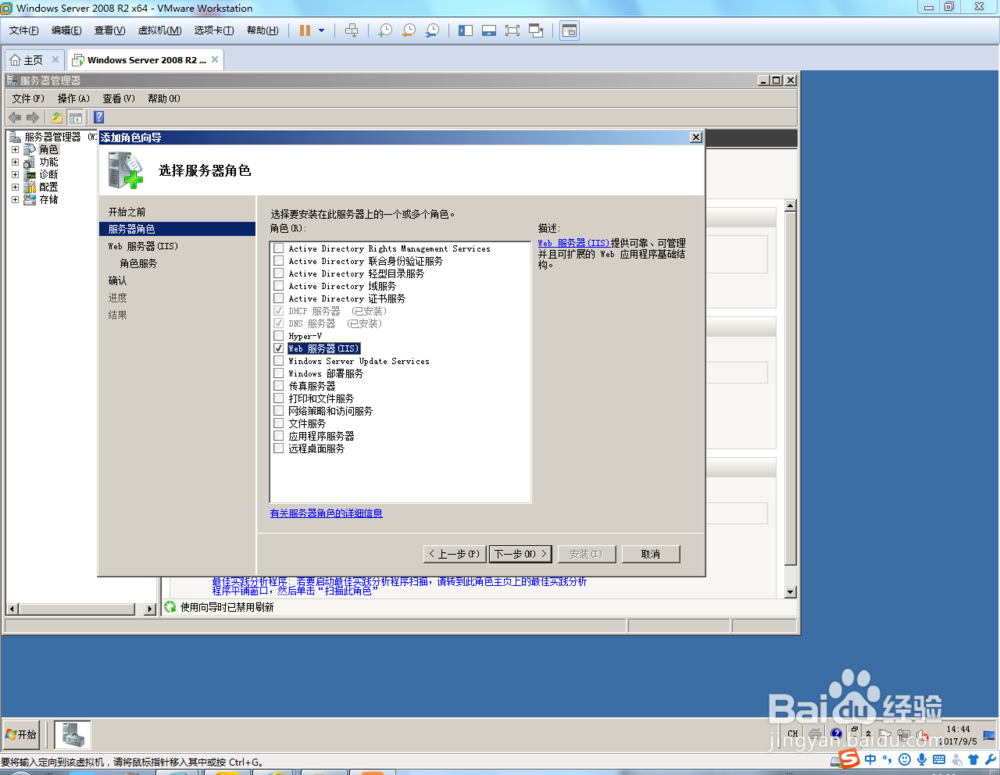Check Windows Server Update Services role

click(279, 360)
